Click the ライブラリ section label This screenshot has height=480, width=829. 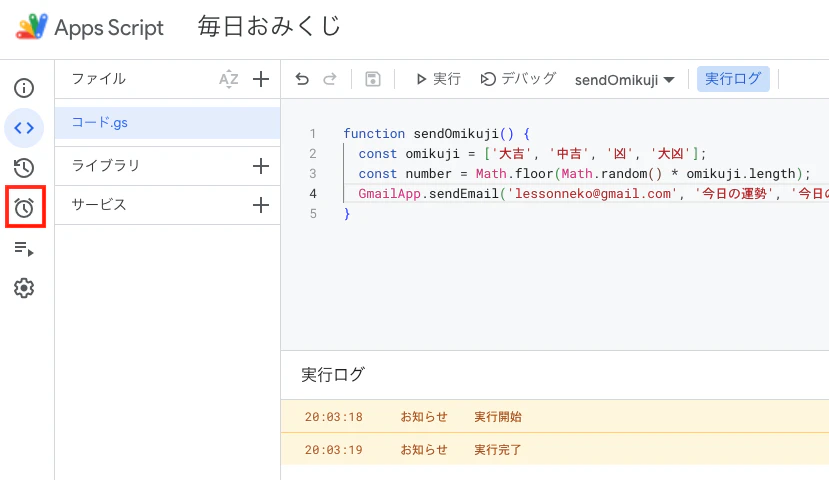(x=106, y=165)
